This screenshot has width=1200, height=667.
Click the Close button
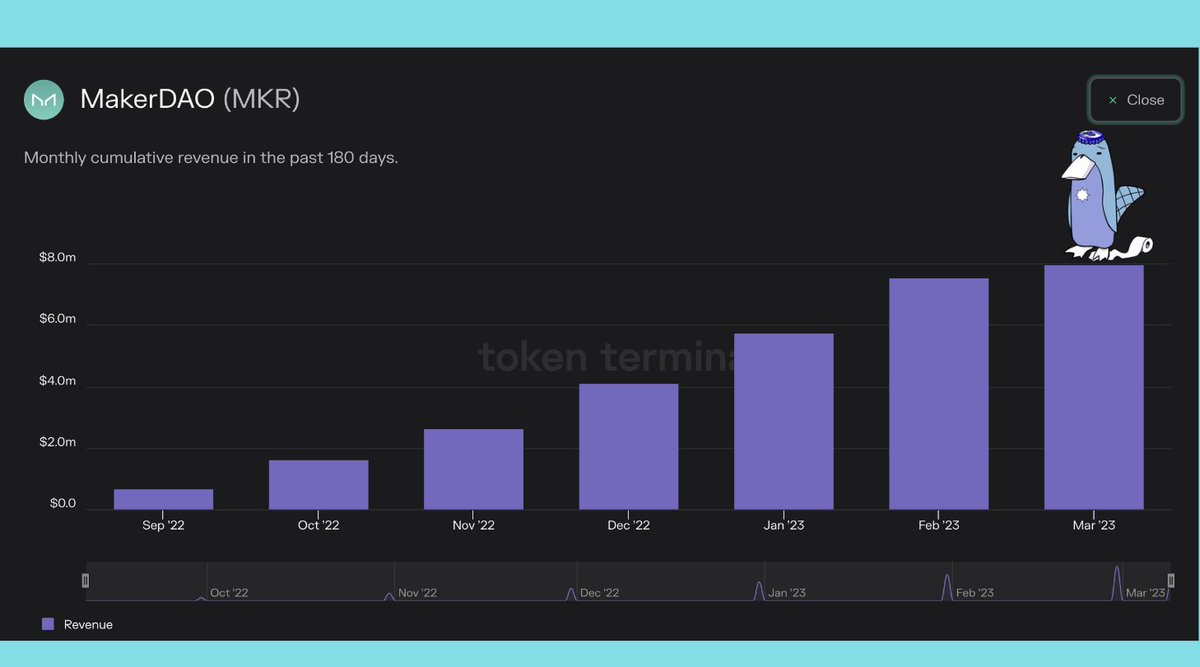point(1135,100)
